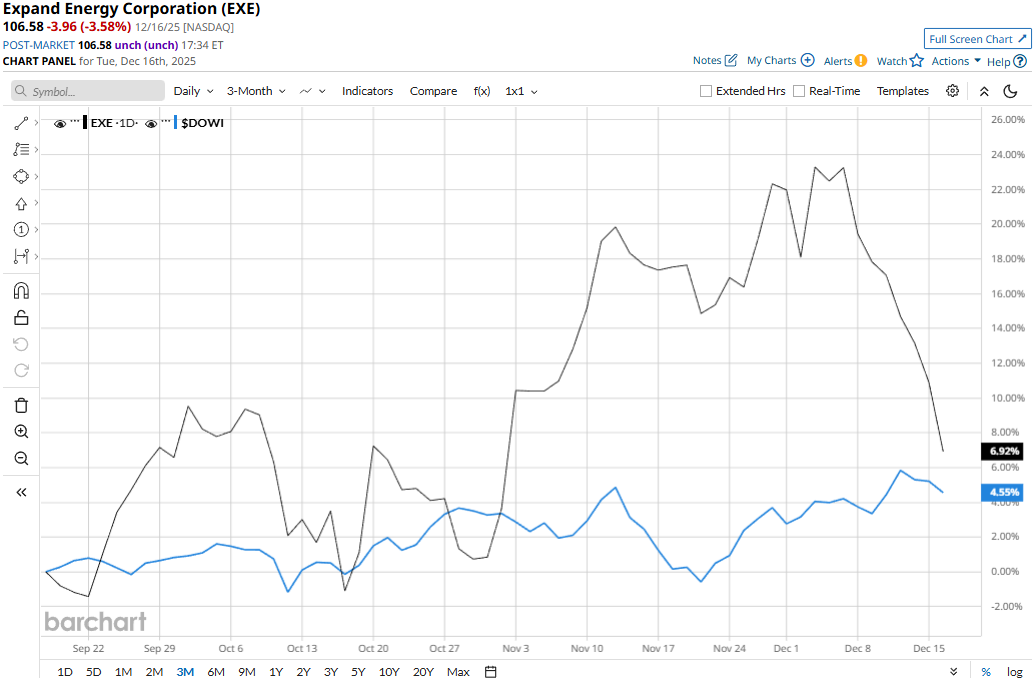Collapse the drawing tools sidebar

point(21,492)
